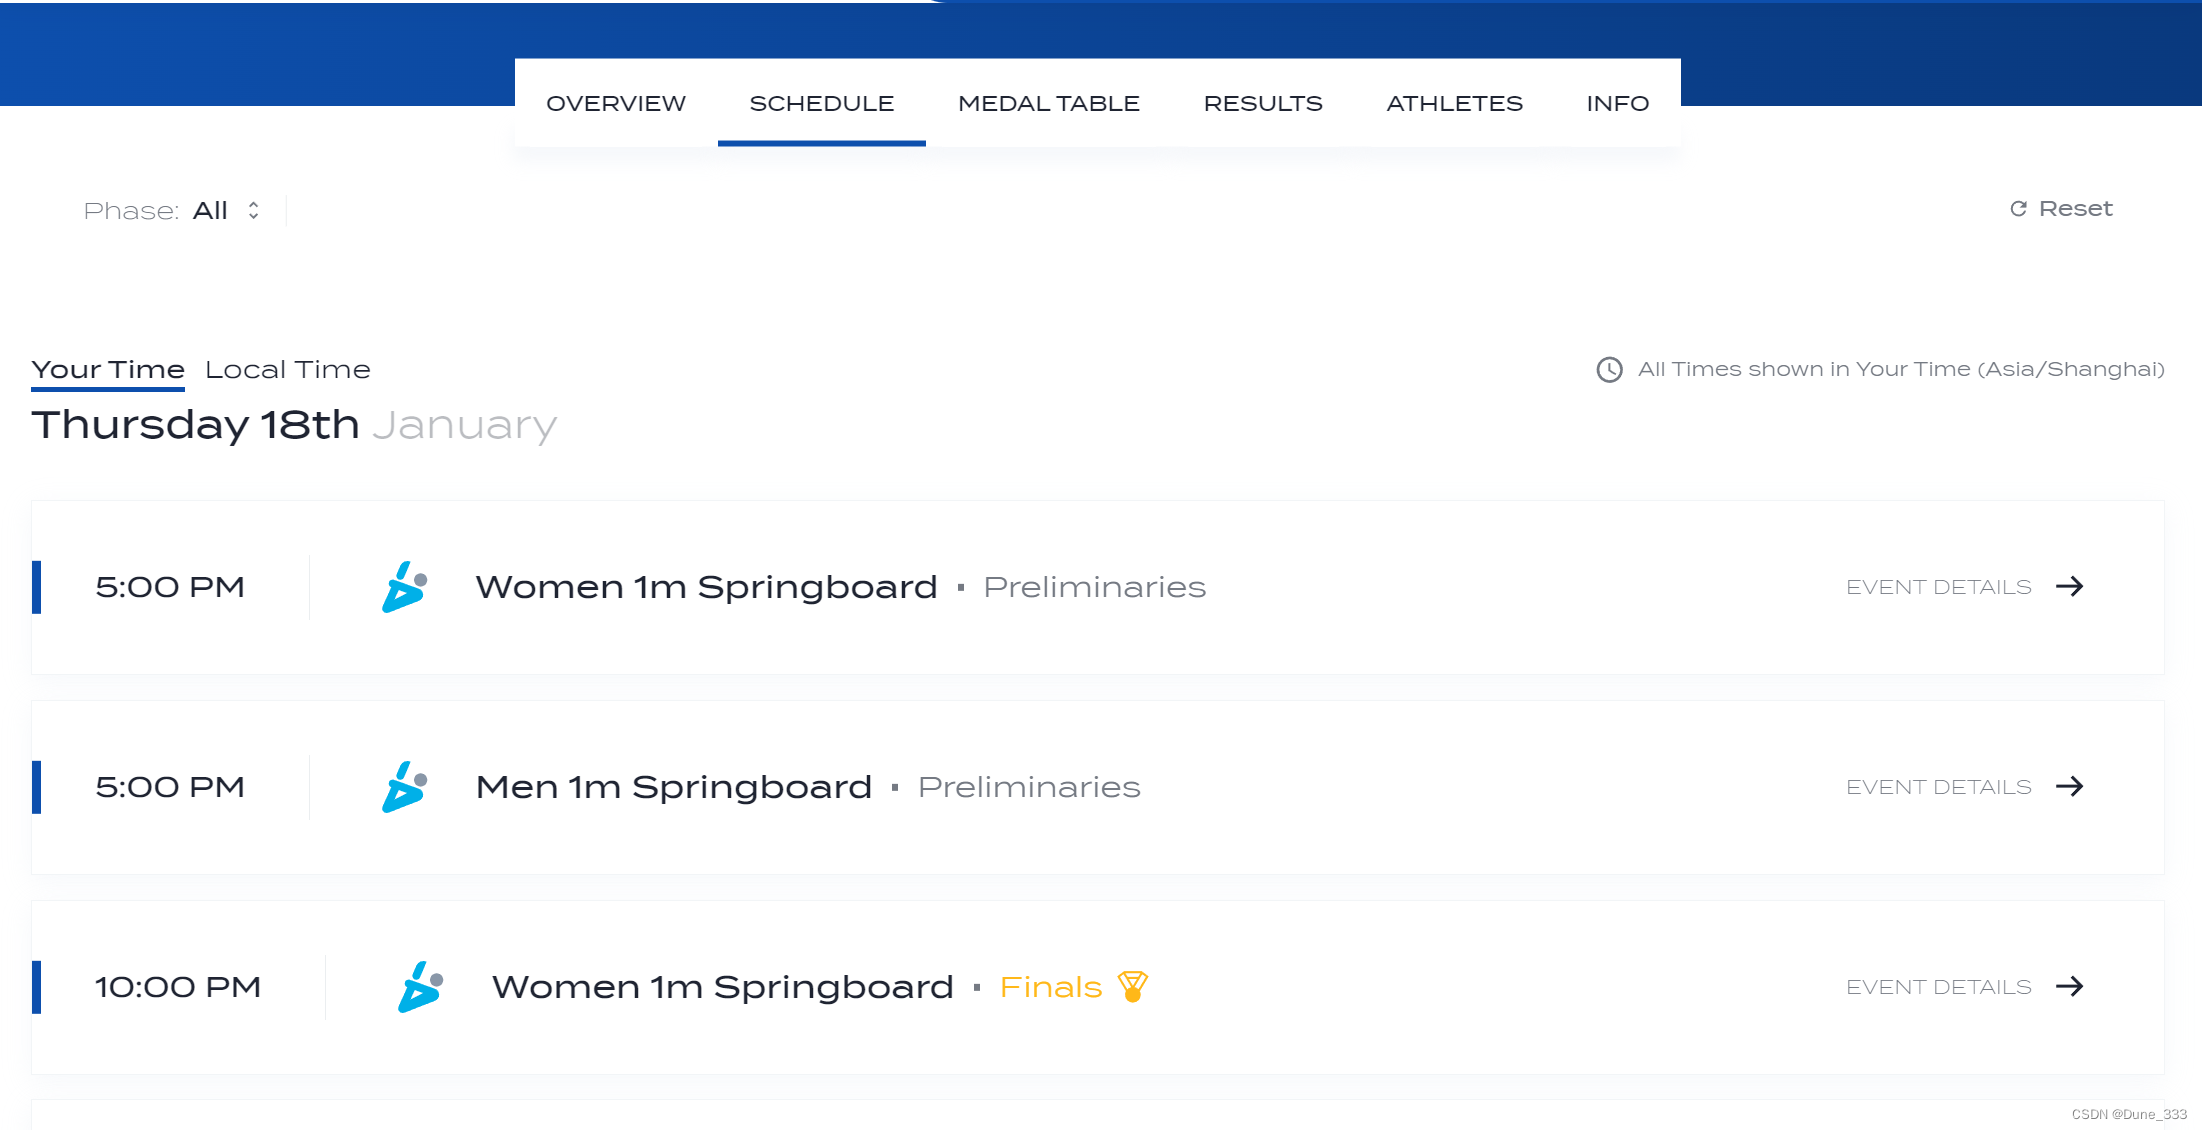This screenshot has height=1130, width=2202.
Task: Open Event Details for Men 1m Springboard
Action: 1938,787
